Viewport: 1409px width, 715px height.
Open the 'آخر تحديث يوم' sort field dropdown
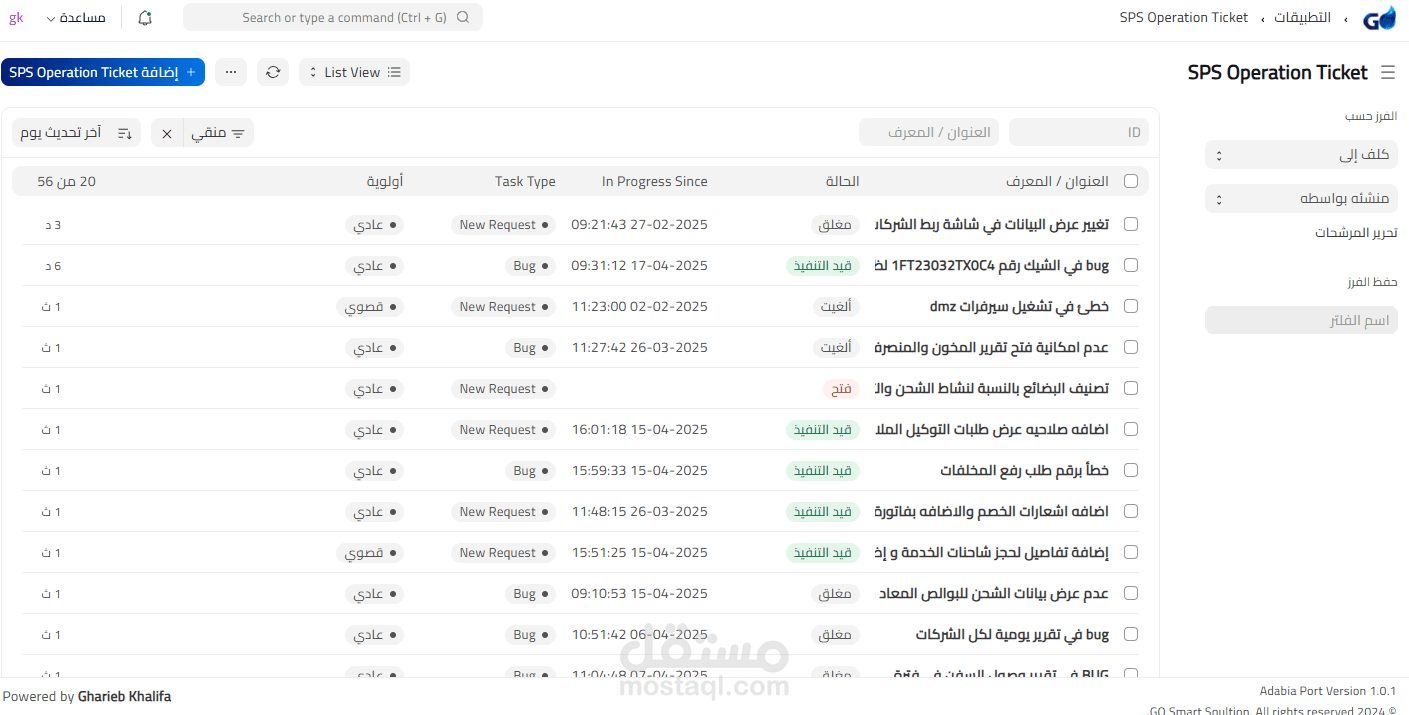coord(62,133)
